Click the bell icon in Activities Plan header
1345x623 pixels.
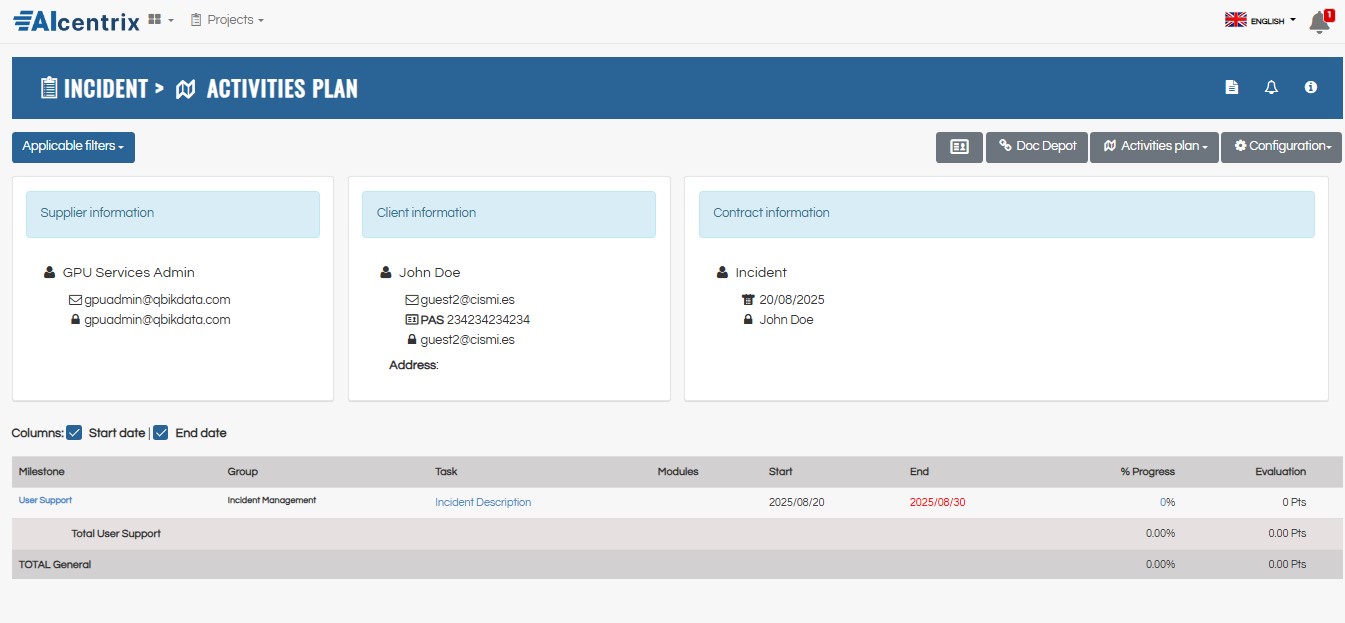coord(1271,88)
